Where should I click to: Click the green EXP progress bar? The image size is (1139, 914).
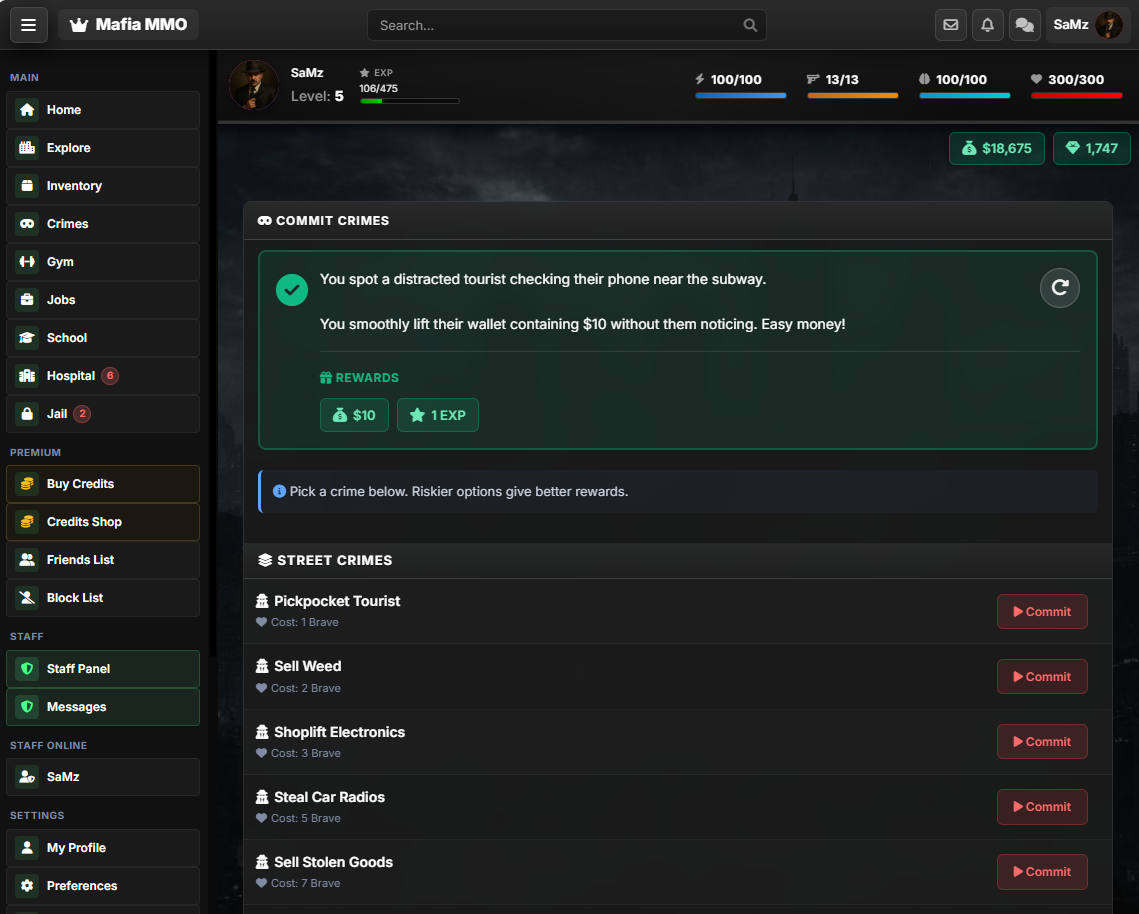point(409,101)
